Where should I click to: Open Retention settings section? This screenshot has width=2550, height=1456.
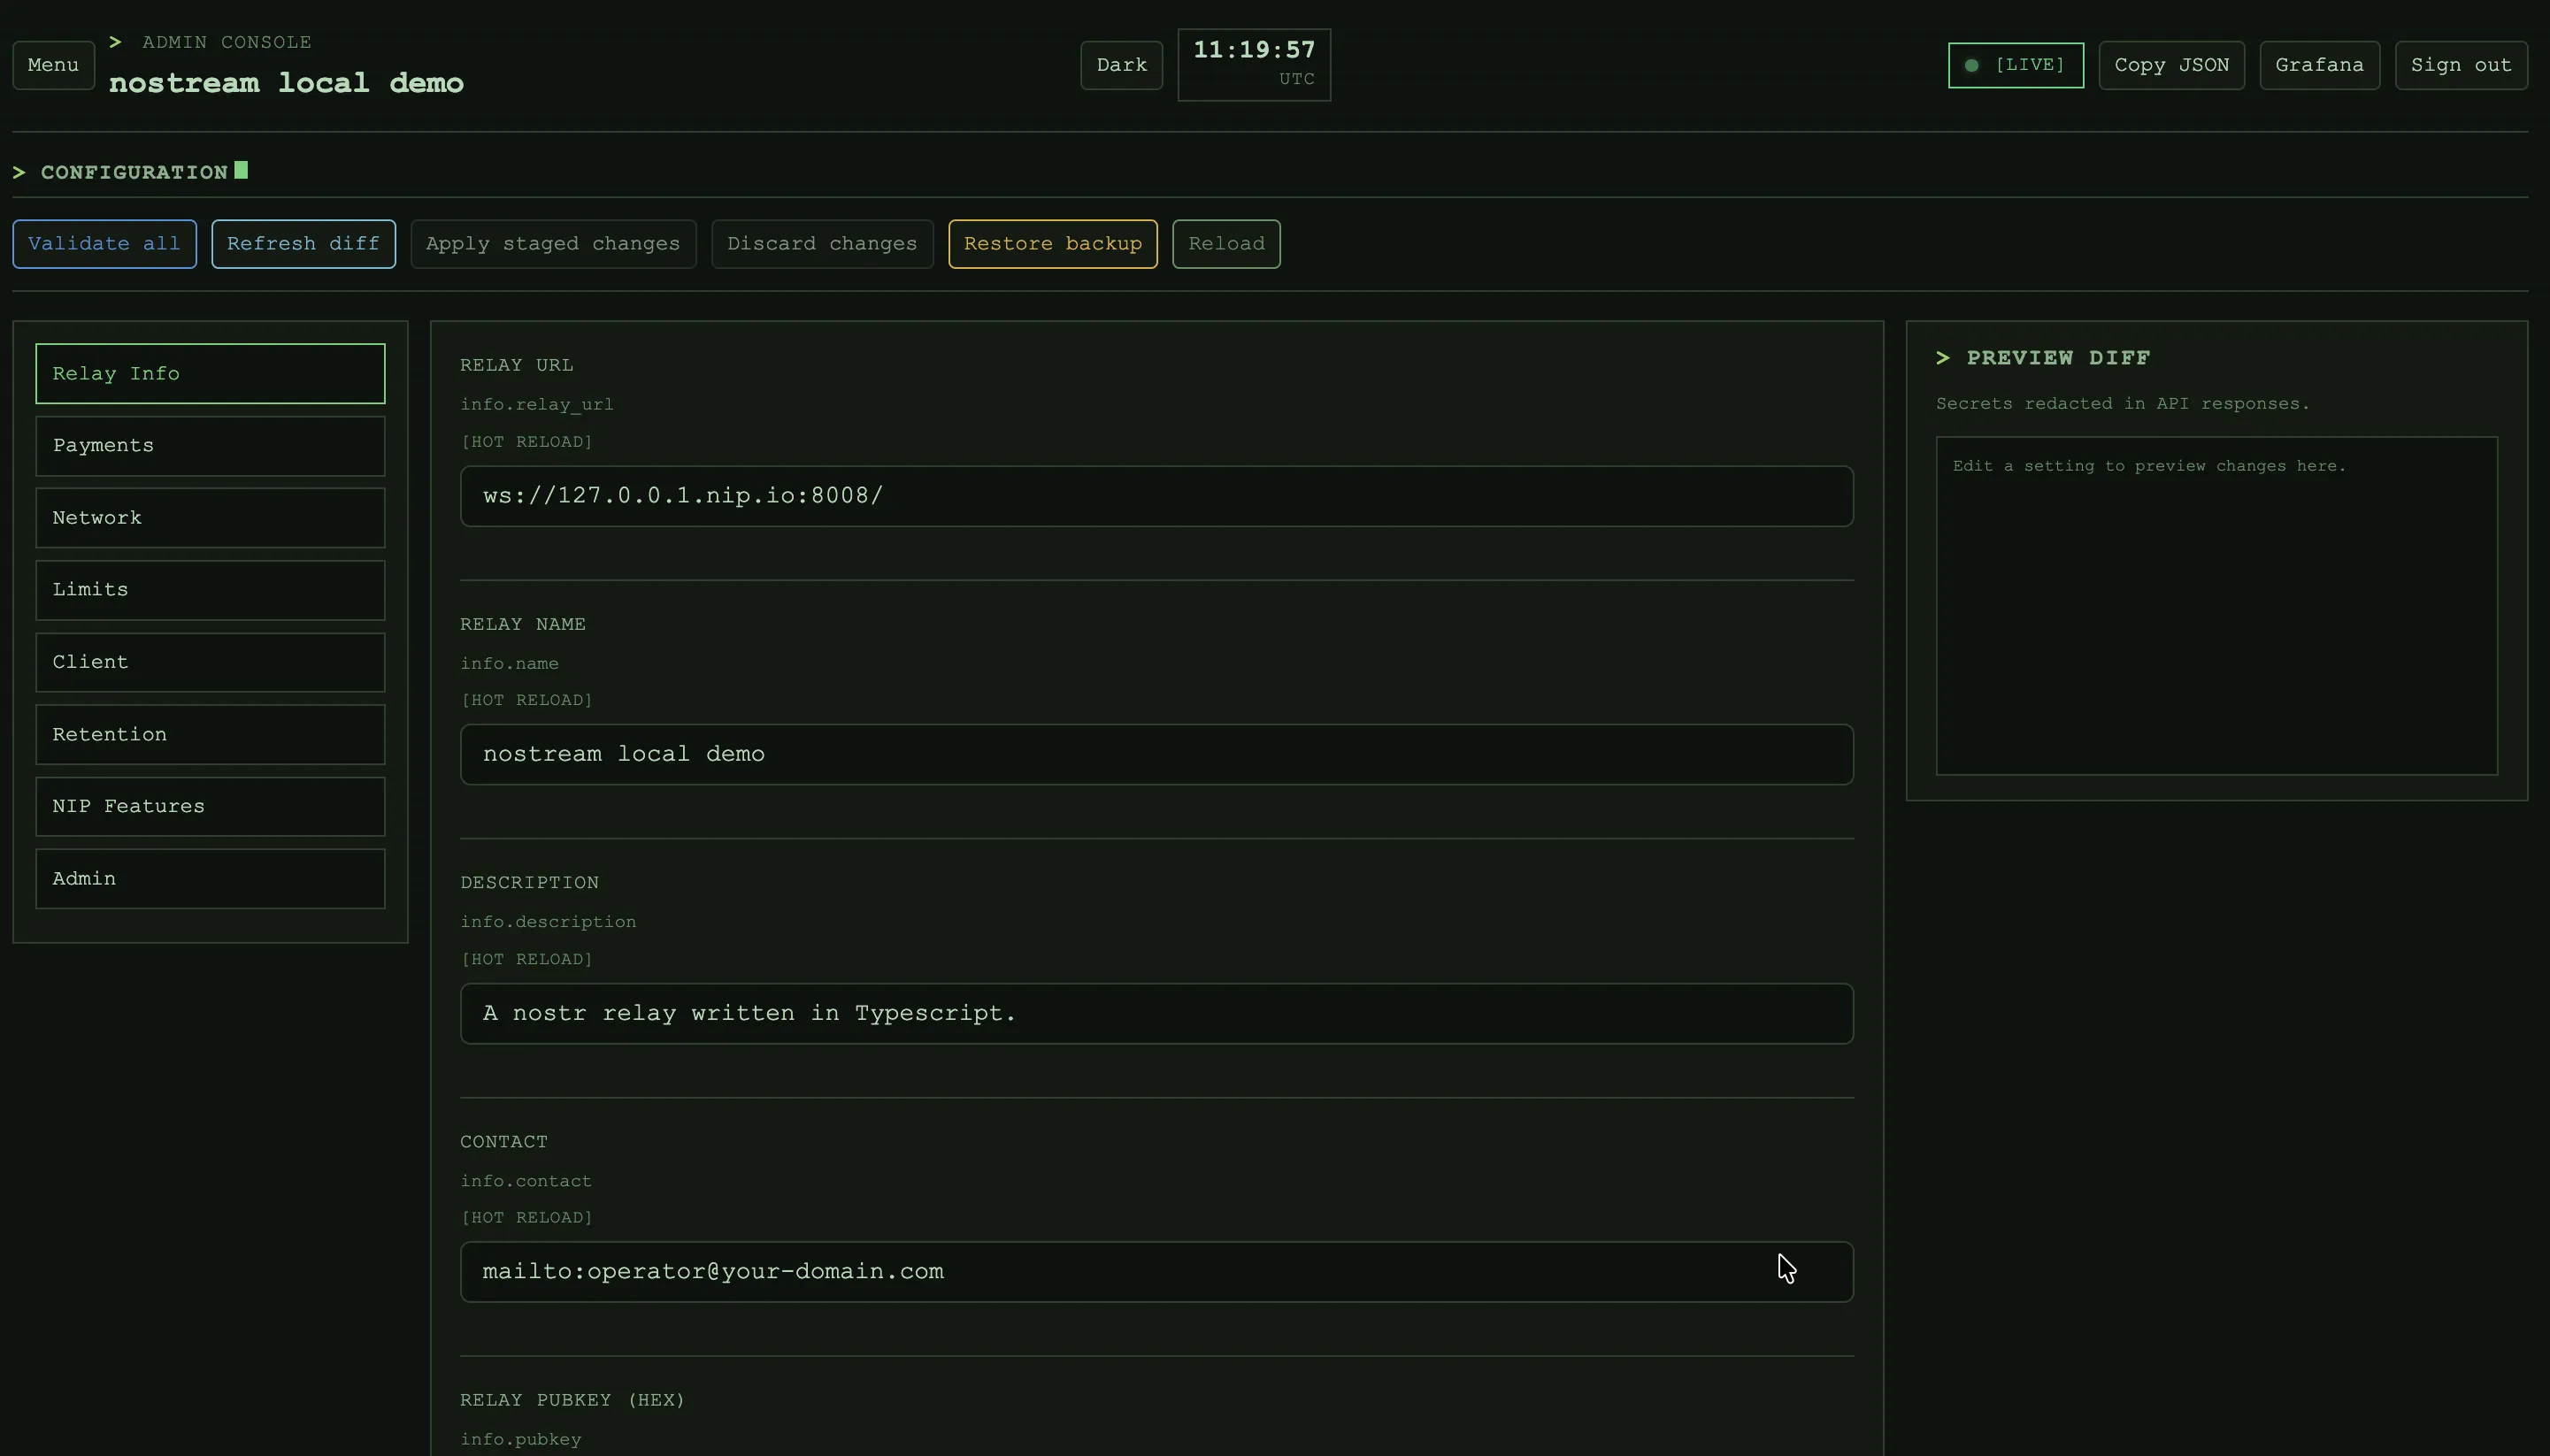click(x=210, y=734)
